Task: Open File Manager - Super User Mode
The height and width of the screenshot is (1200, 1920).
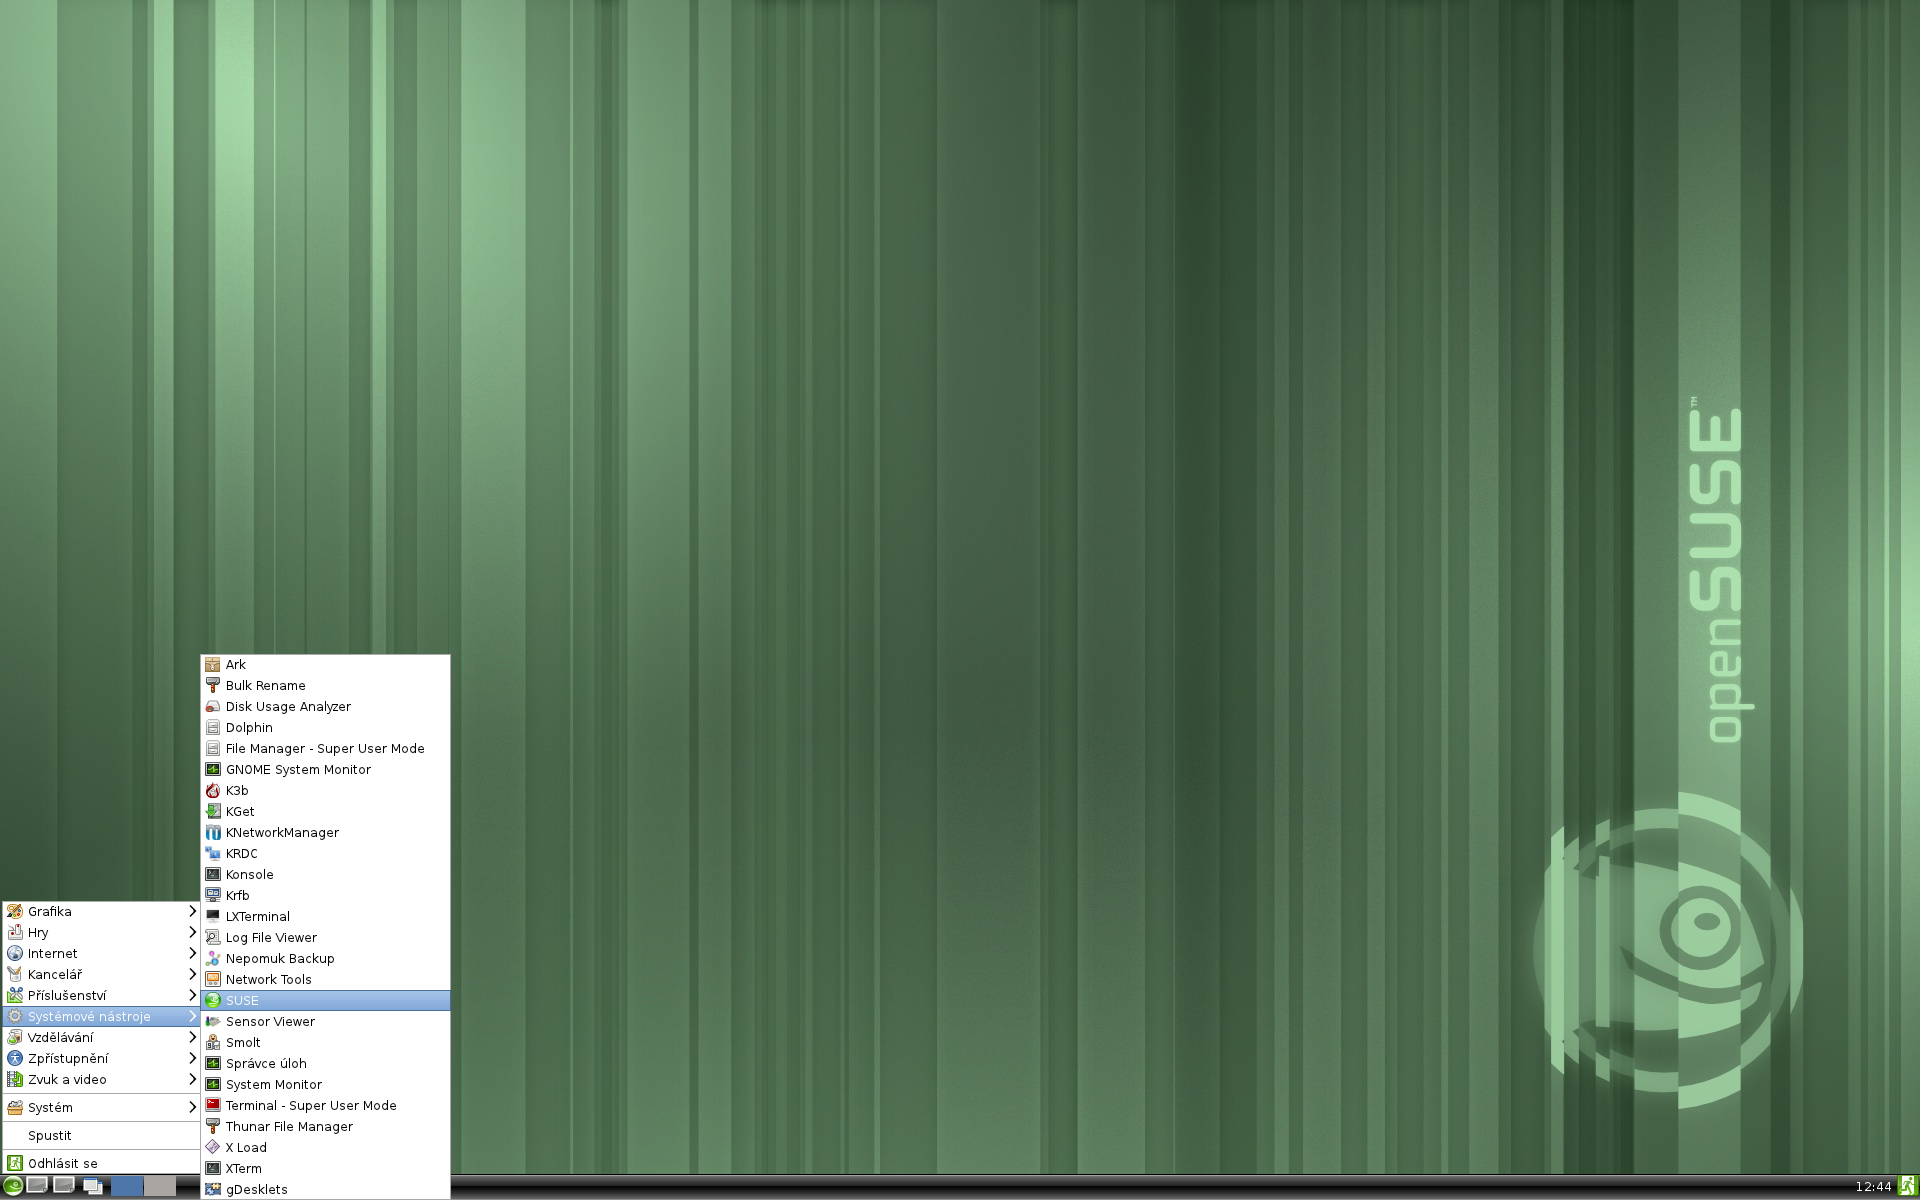Action: 325,748
